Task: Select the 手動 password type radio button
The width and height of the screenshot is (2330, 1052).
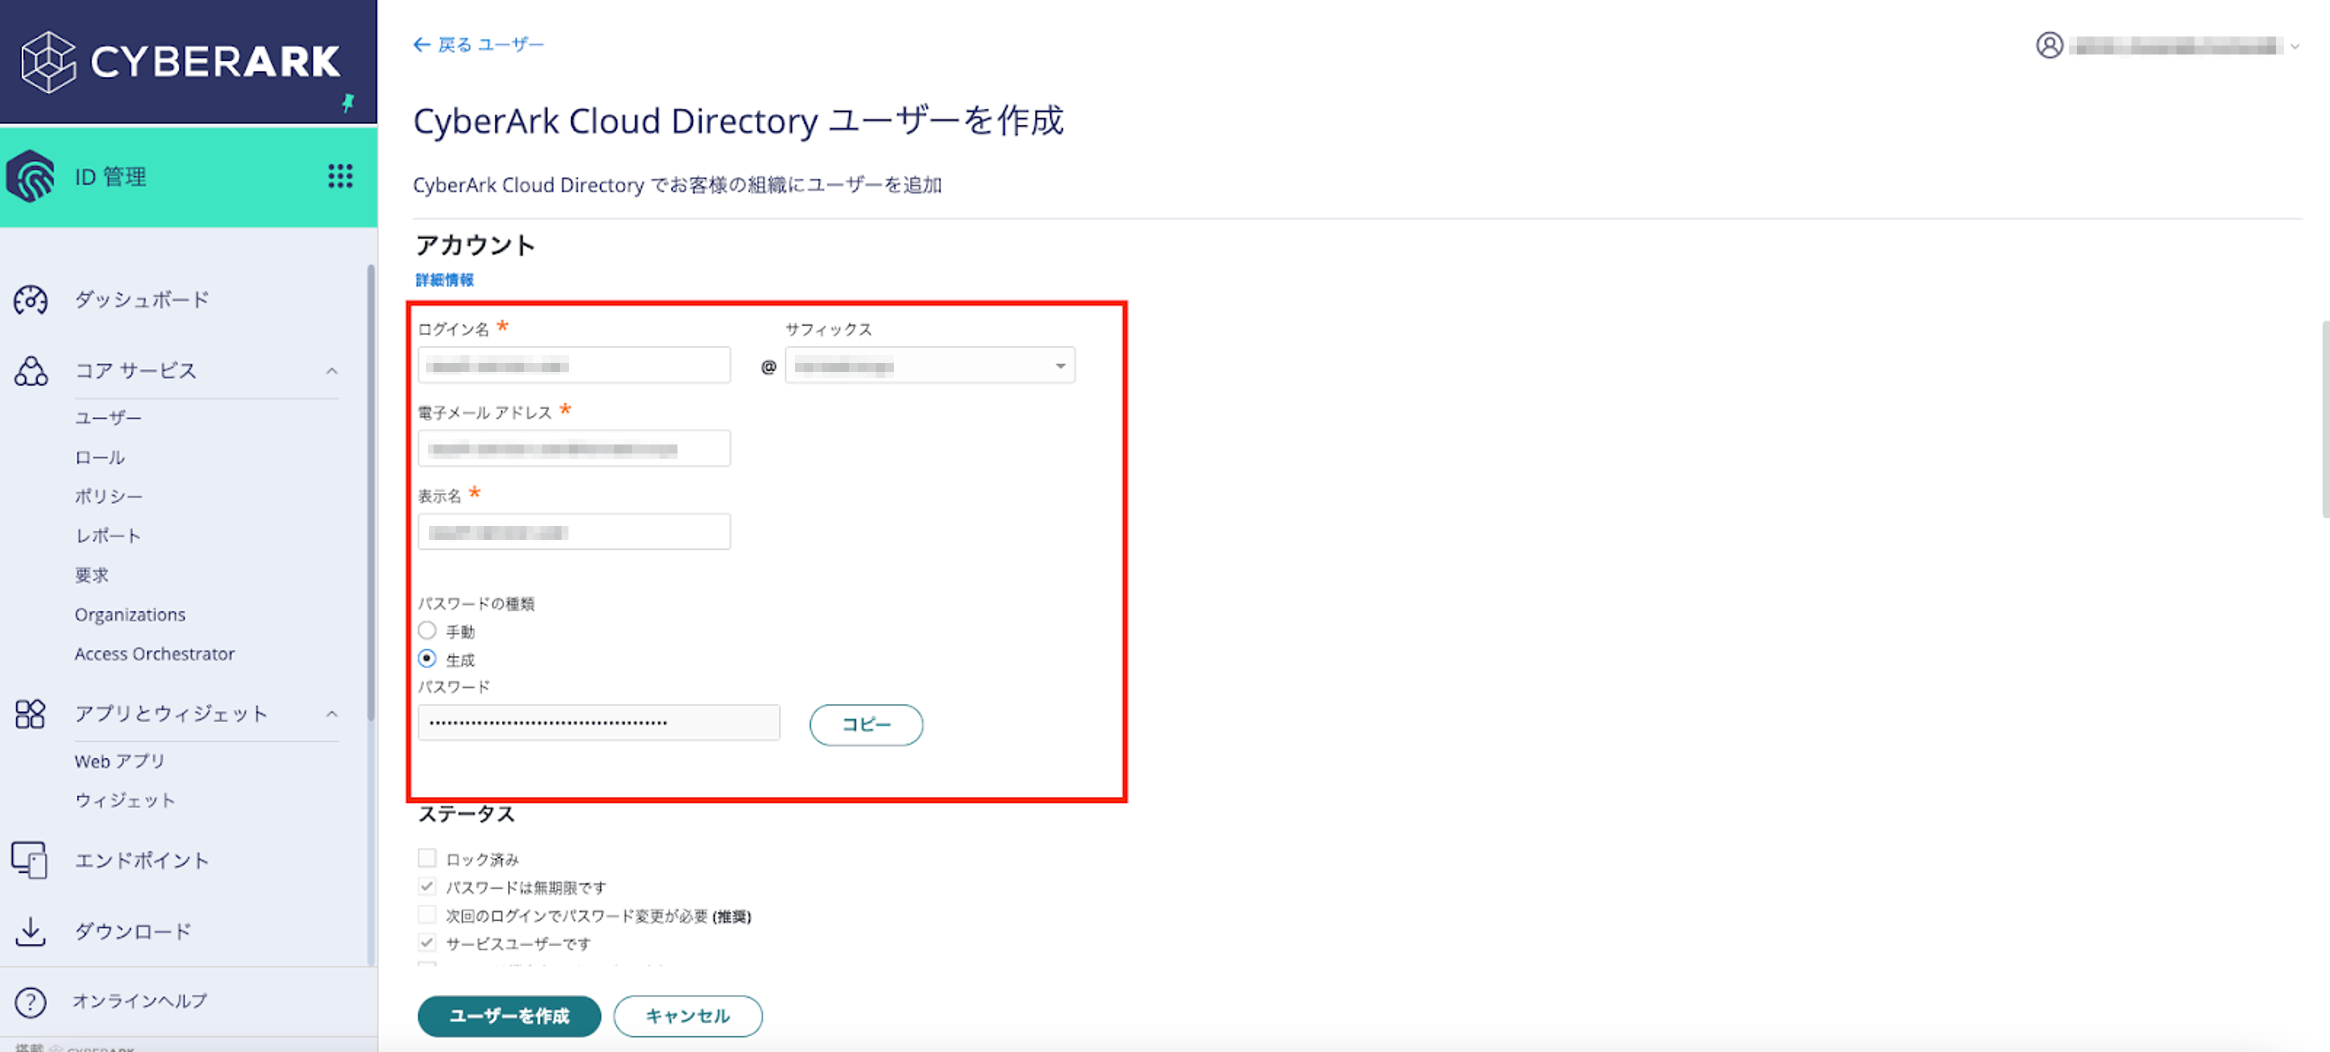Action: pos(427,631)
